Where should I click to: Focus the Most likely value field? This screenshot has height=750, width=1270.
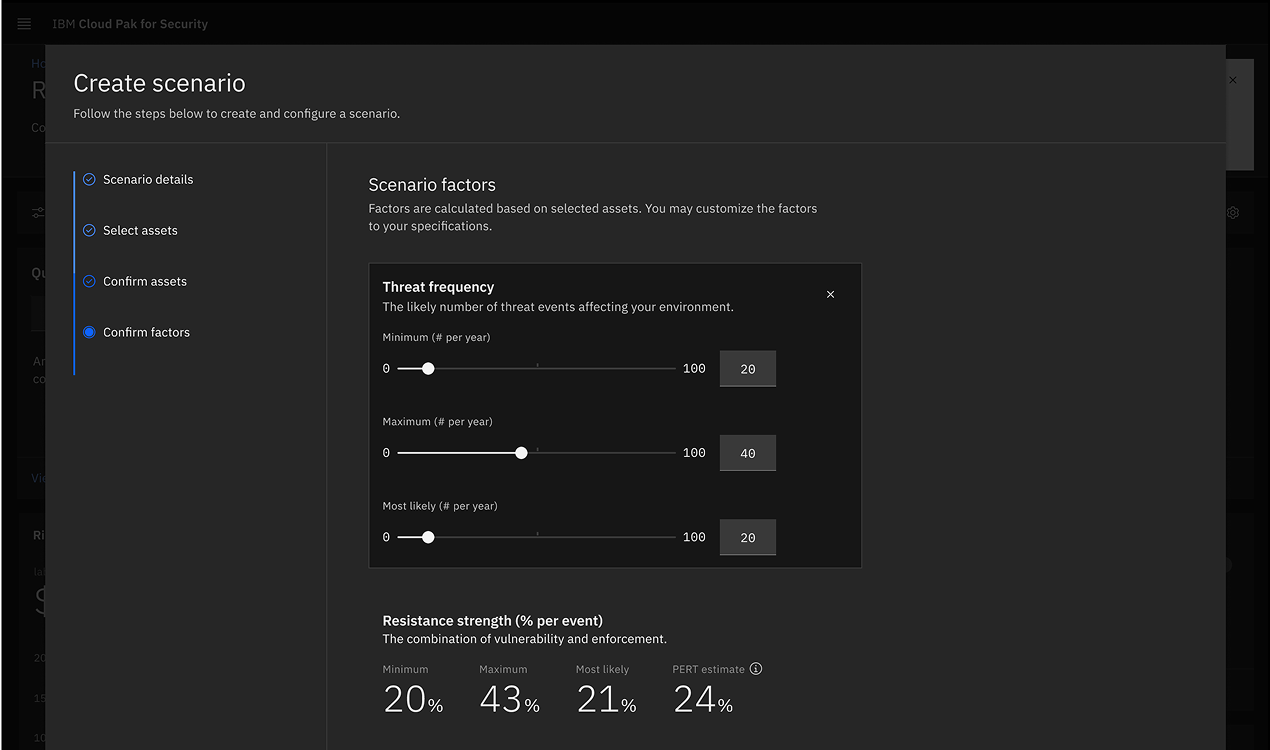(x=748, y=537)
